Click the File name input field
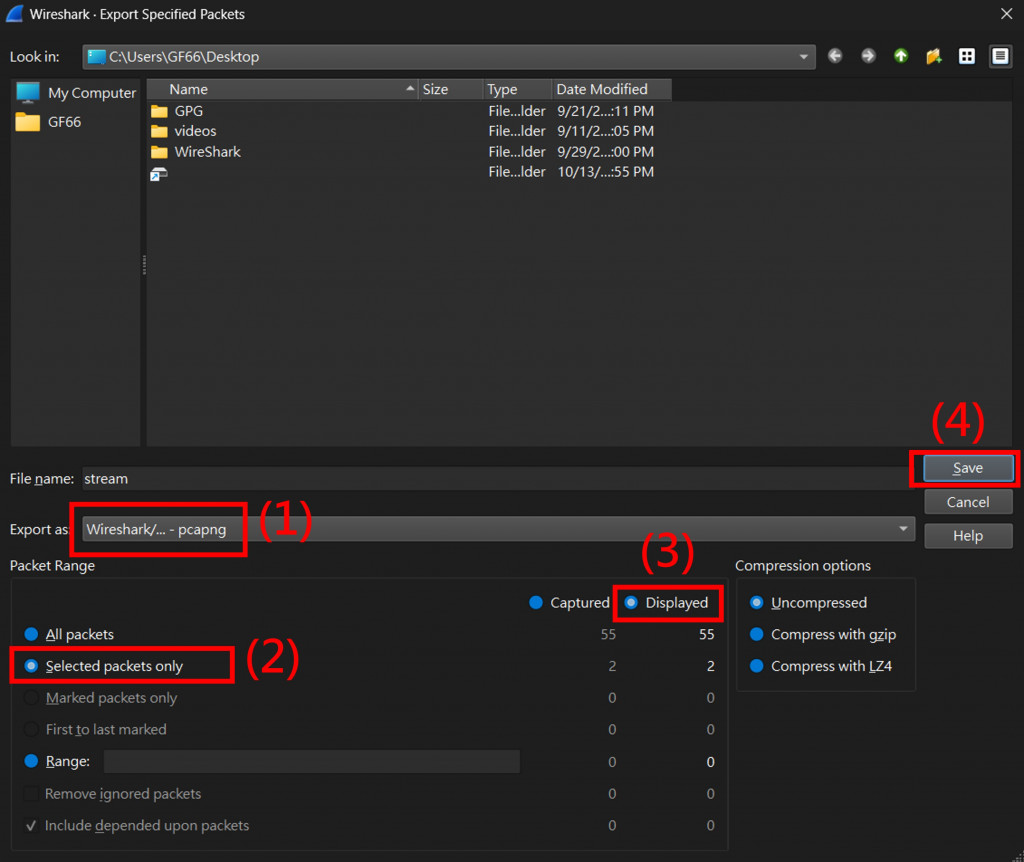Viewport: 1024px width, 862px height. click(x=496, y=479)
